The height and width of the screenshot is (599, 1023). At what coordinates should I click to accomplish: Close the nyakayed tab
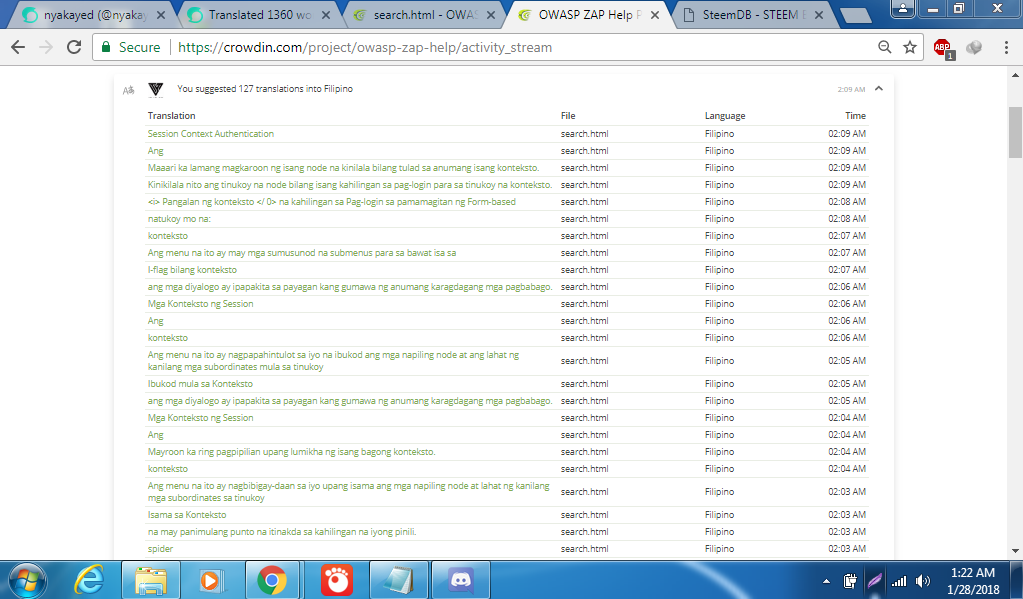coord(161,15)
